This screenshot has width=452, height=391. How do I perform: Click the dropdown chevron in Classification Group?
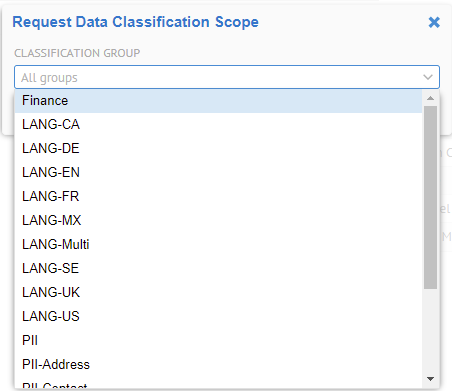click(428, 77)
